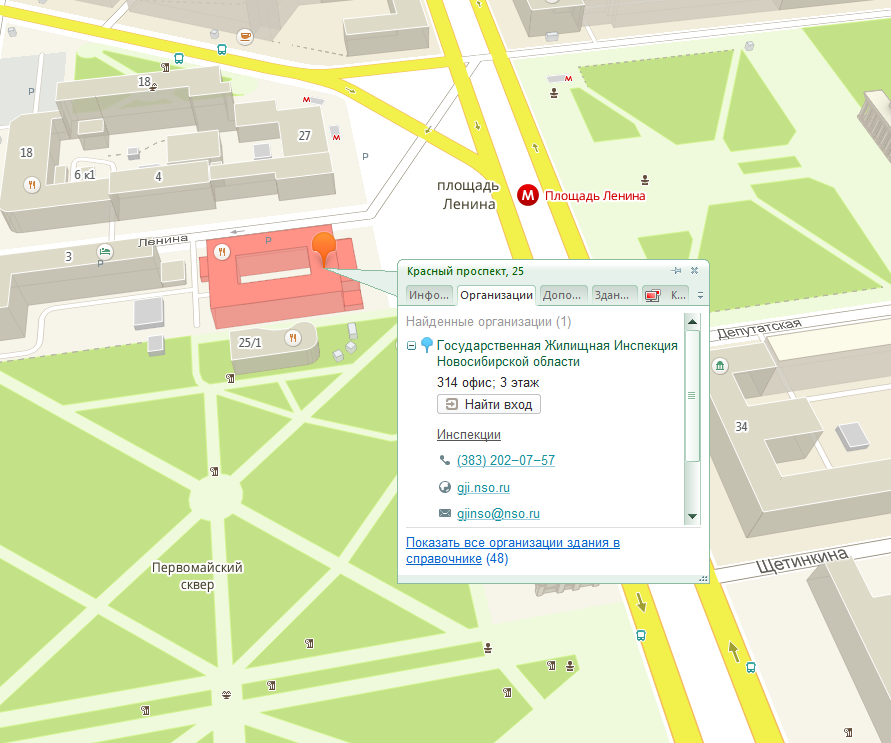Click the Депутатская street label
Viewport: 891px width, 743px height.
pyautogui.click(x=759, y=327)
